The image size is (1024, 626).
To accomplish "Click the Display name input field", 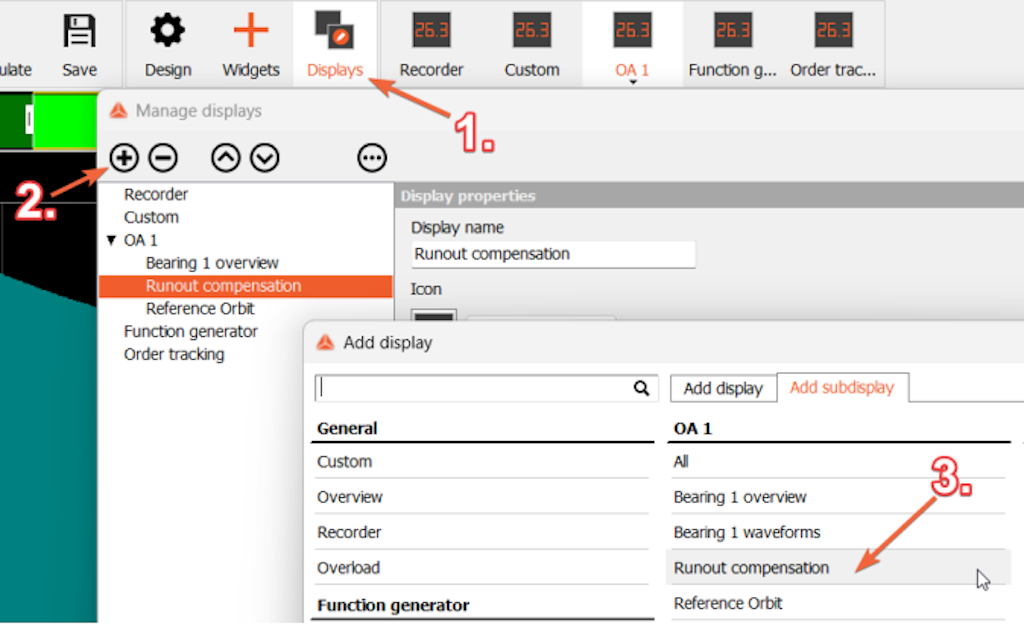I will click(x=553, y=254).
